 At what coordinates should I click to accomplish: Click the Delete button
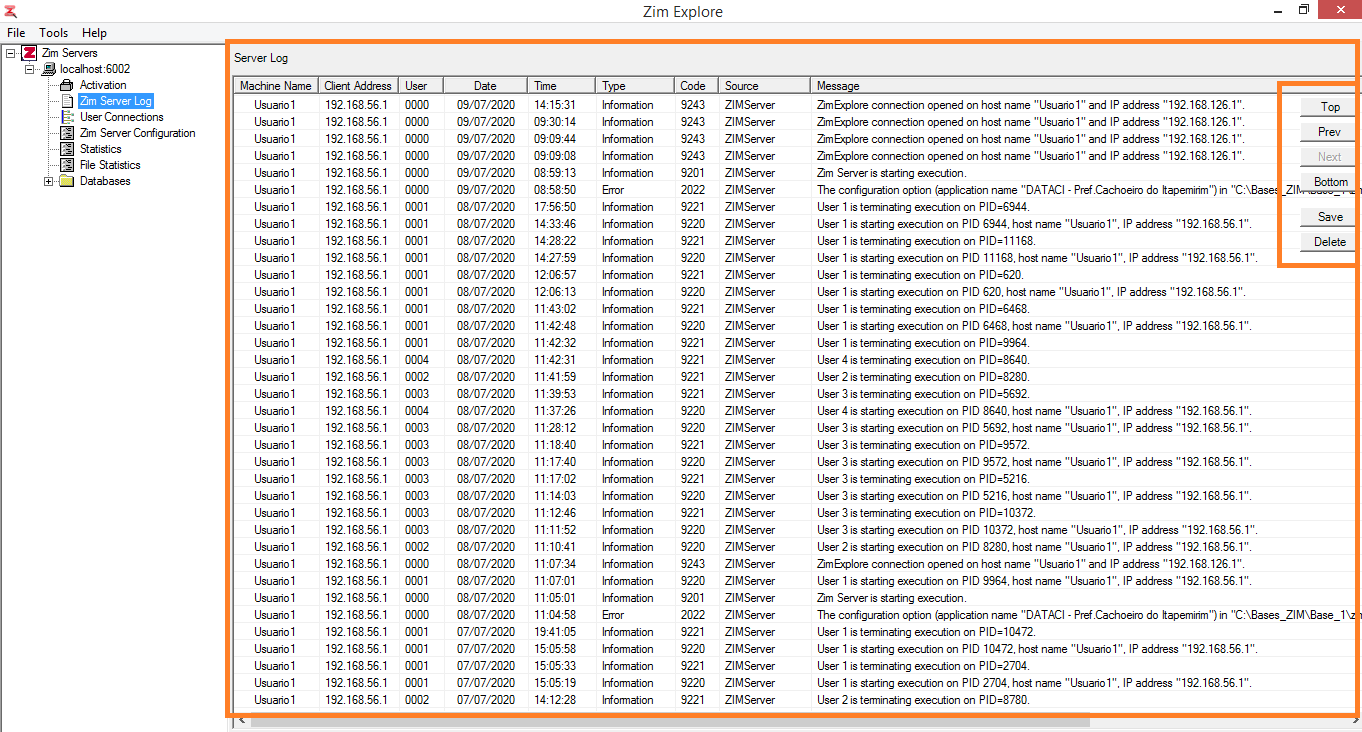(x=1329, y=242)
